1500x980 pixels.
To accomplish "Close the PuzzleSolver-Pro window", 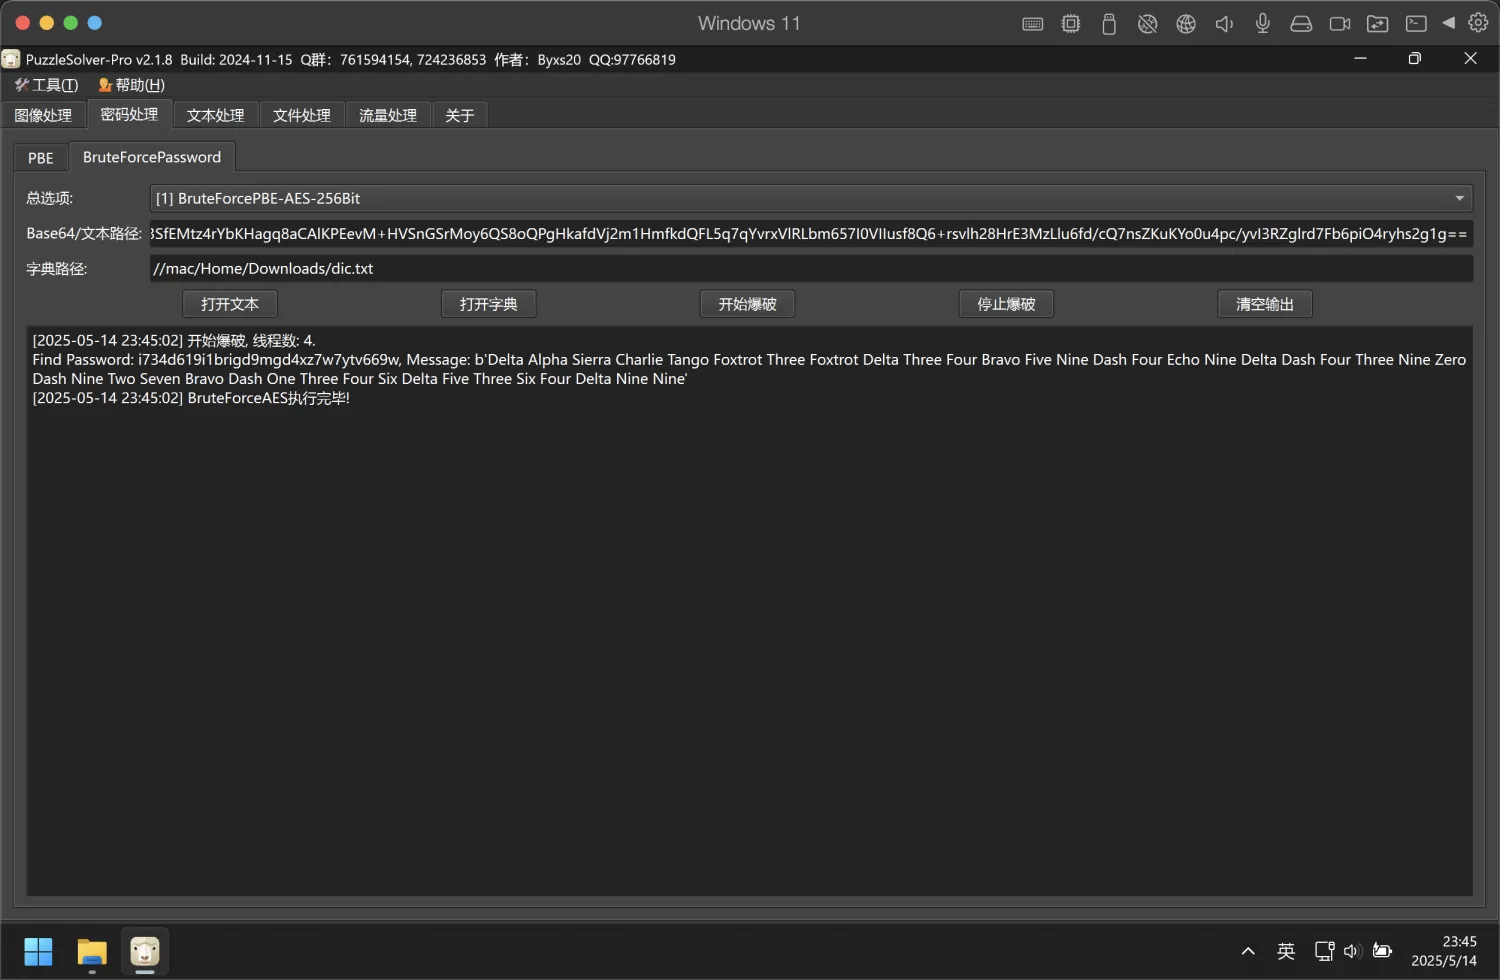I will (1470, 59).
